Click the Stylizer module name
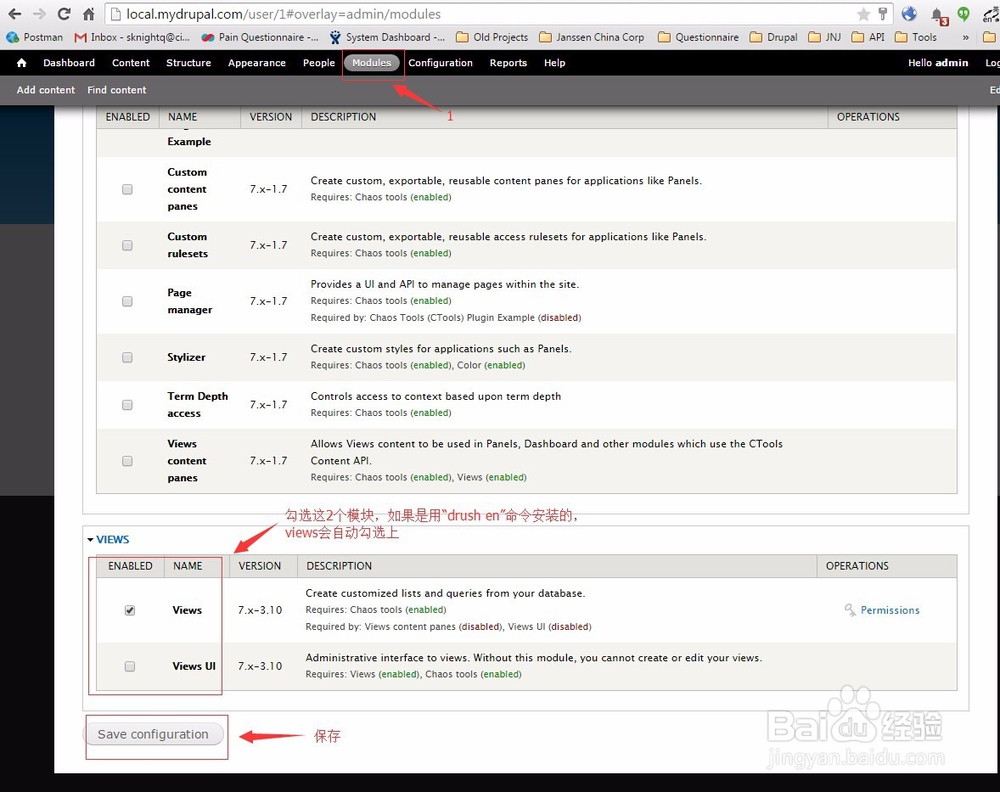 click(186, 357)
